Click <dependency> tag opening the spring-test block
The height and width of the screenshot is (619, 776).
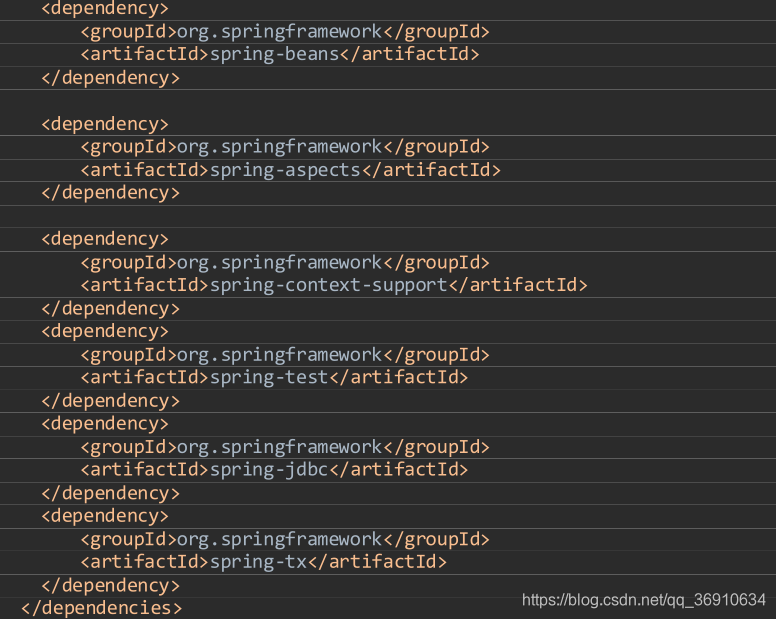click(x=105, y=332)
